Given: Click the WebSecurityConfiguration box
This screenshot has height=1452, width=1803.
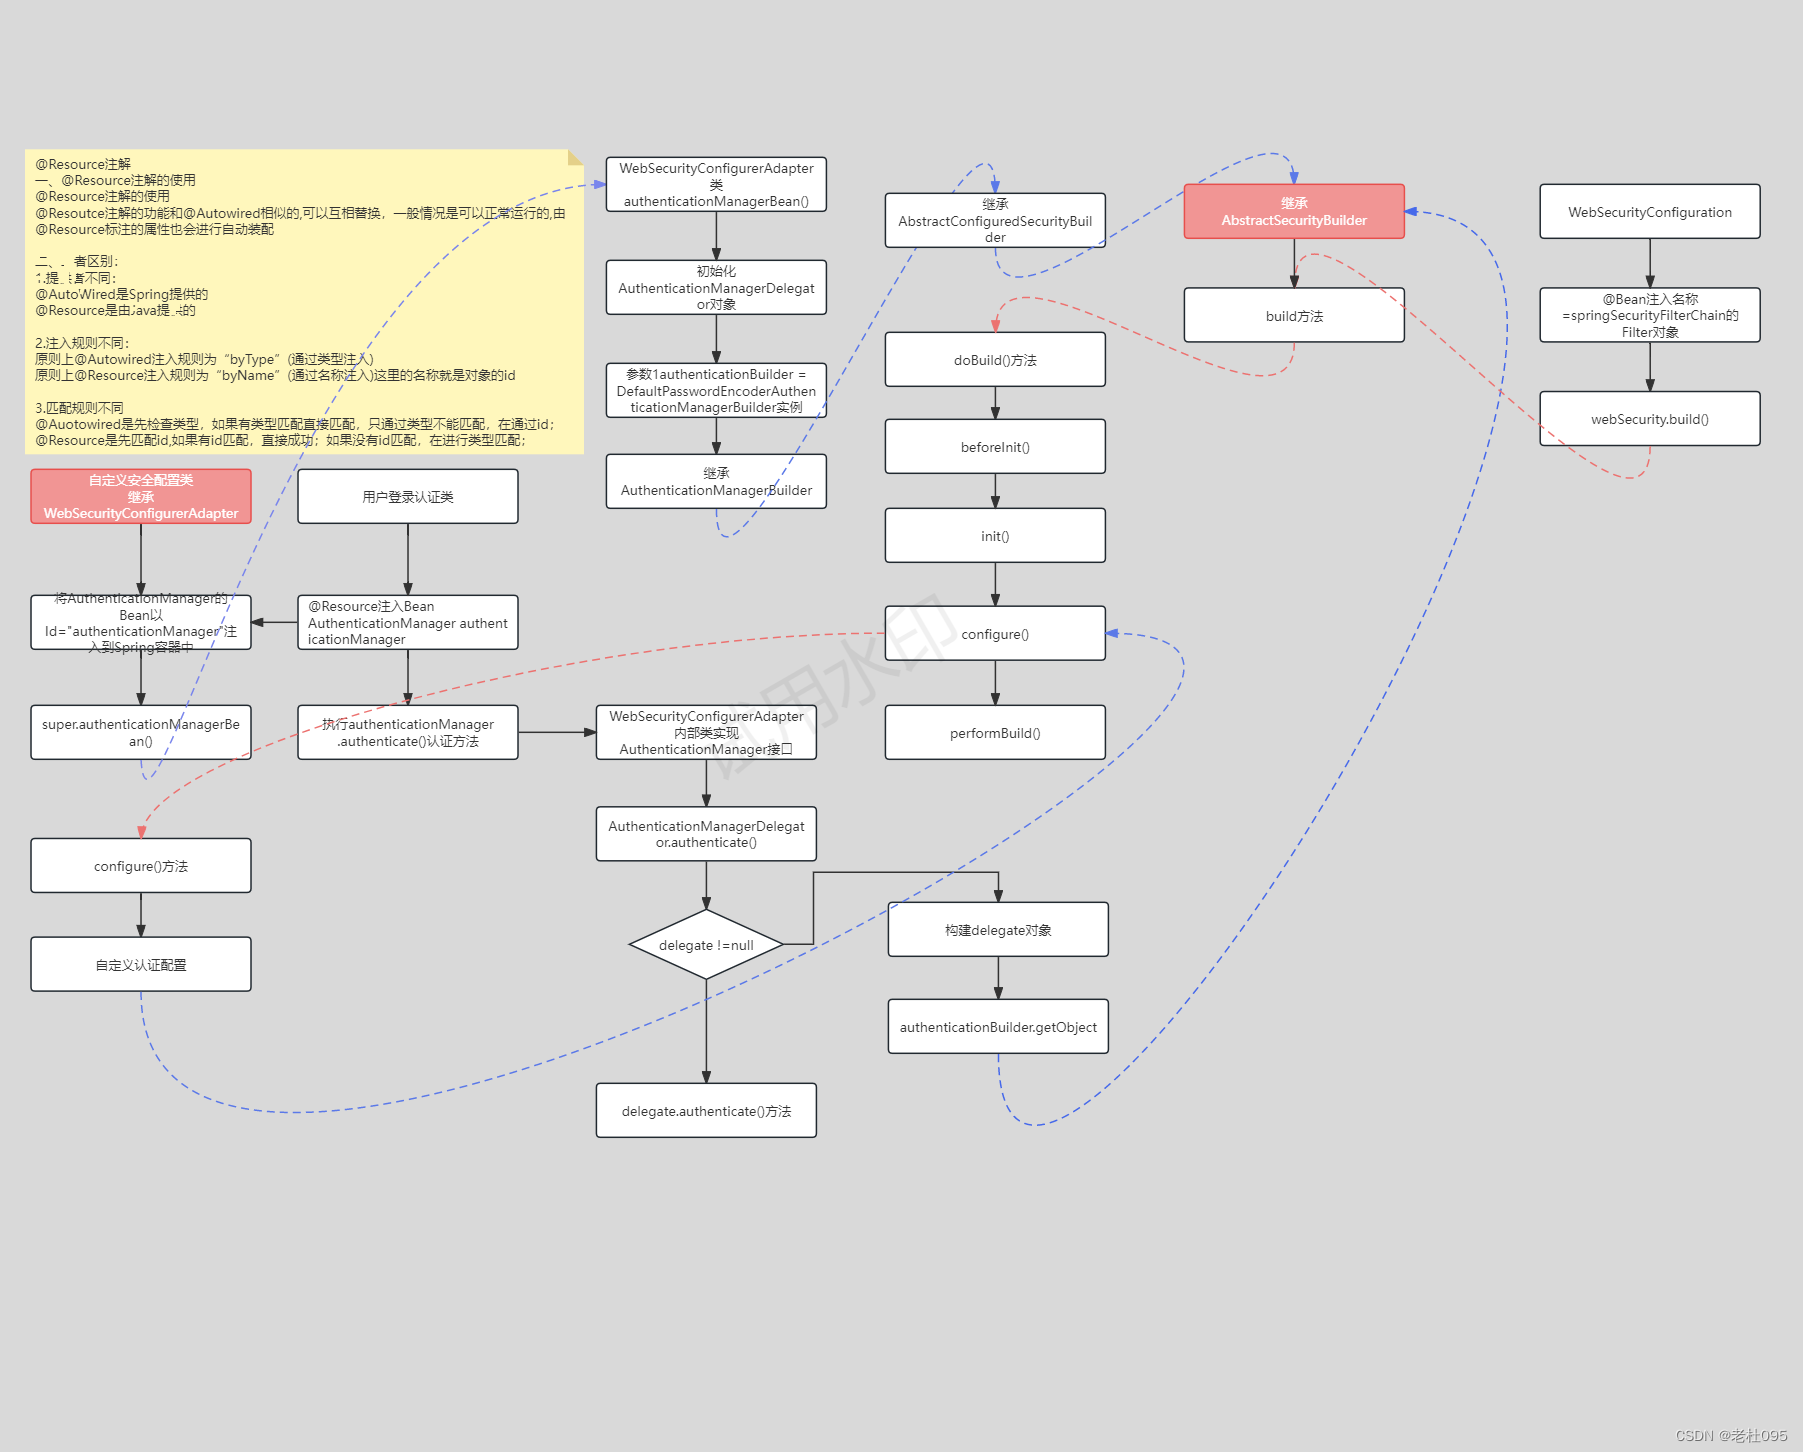Looking at the screenshot, I should pyautogui.click(x=1650, y=212).
